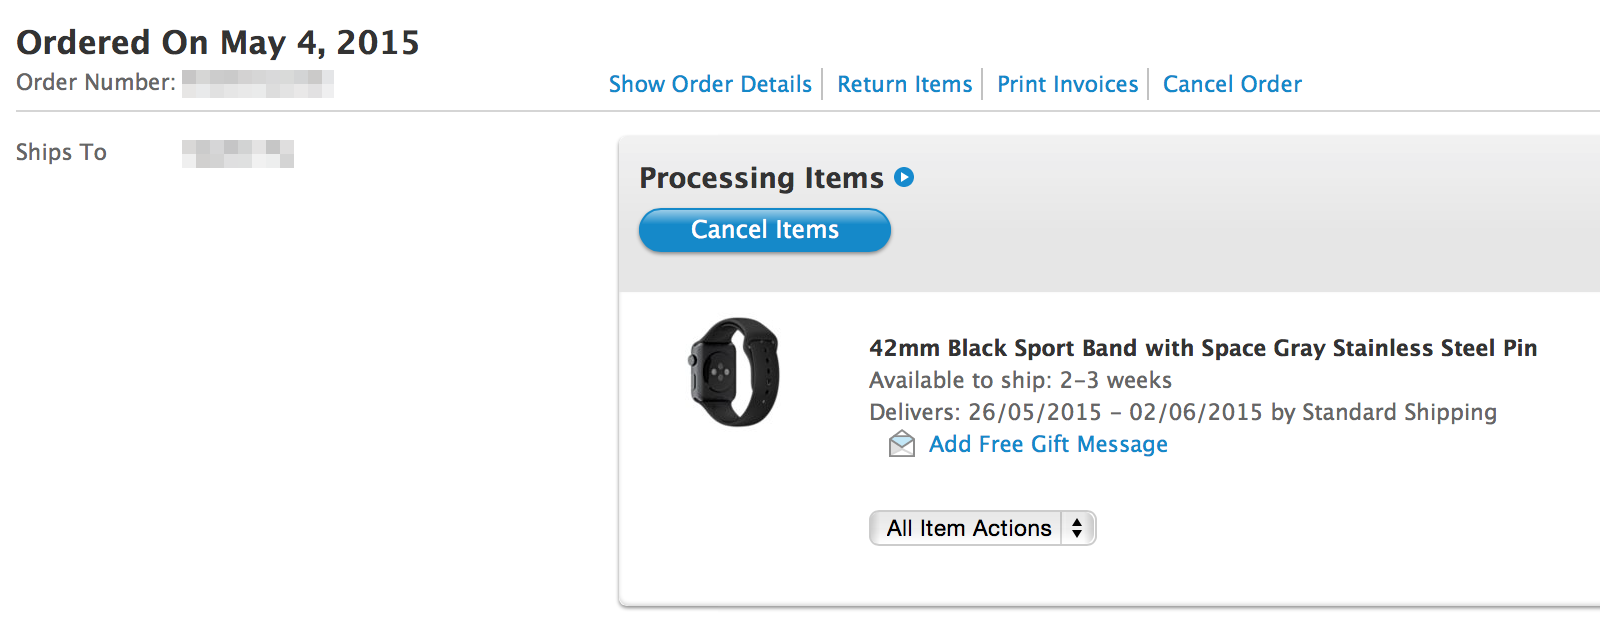Click the blue arrow beside Processing Items
This screenshot has height=638, width=1600.
[904, 177]
